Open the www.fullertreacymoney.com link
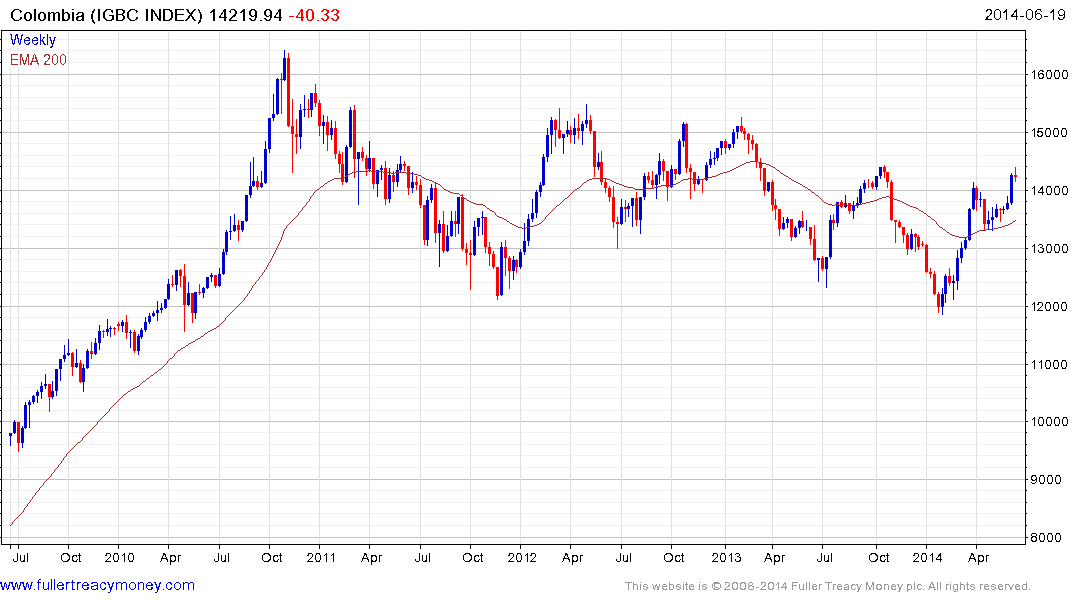 (97, 585)
